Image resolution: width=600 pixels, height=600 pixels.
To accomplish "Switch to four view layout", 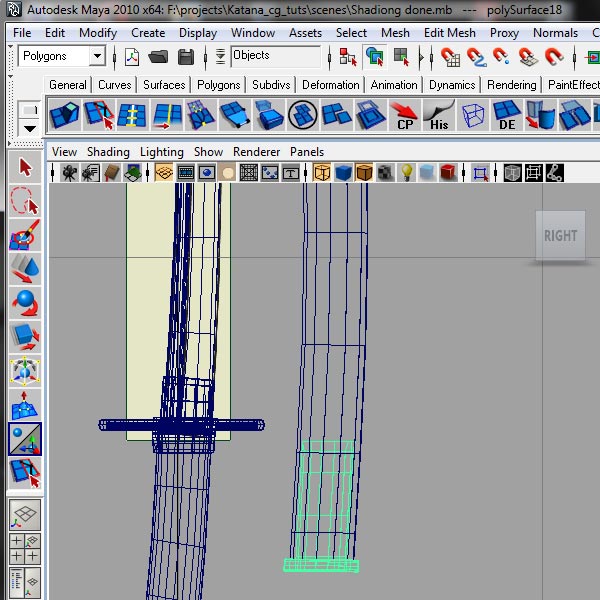I will click(25, 549).
